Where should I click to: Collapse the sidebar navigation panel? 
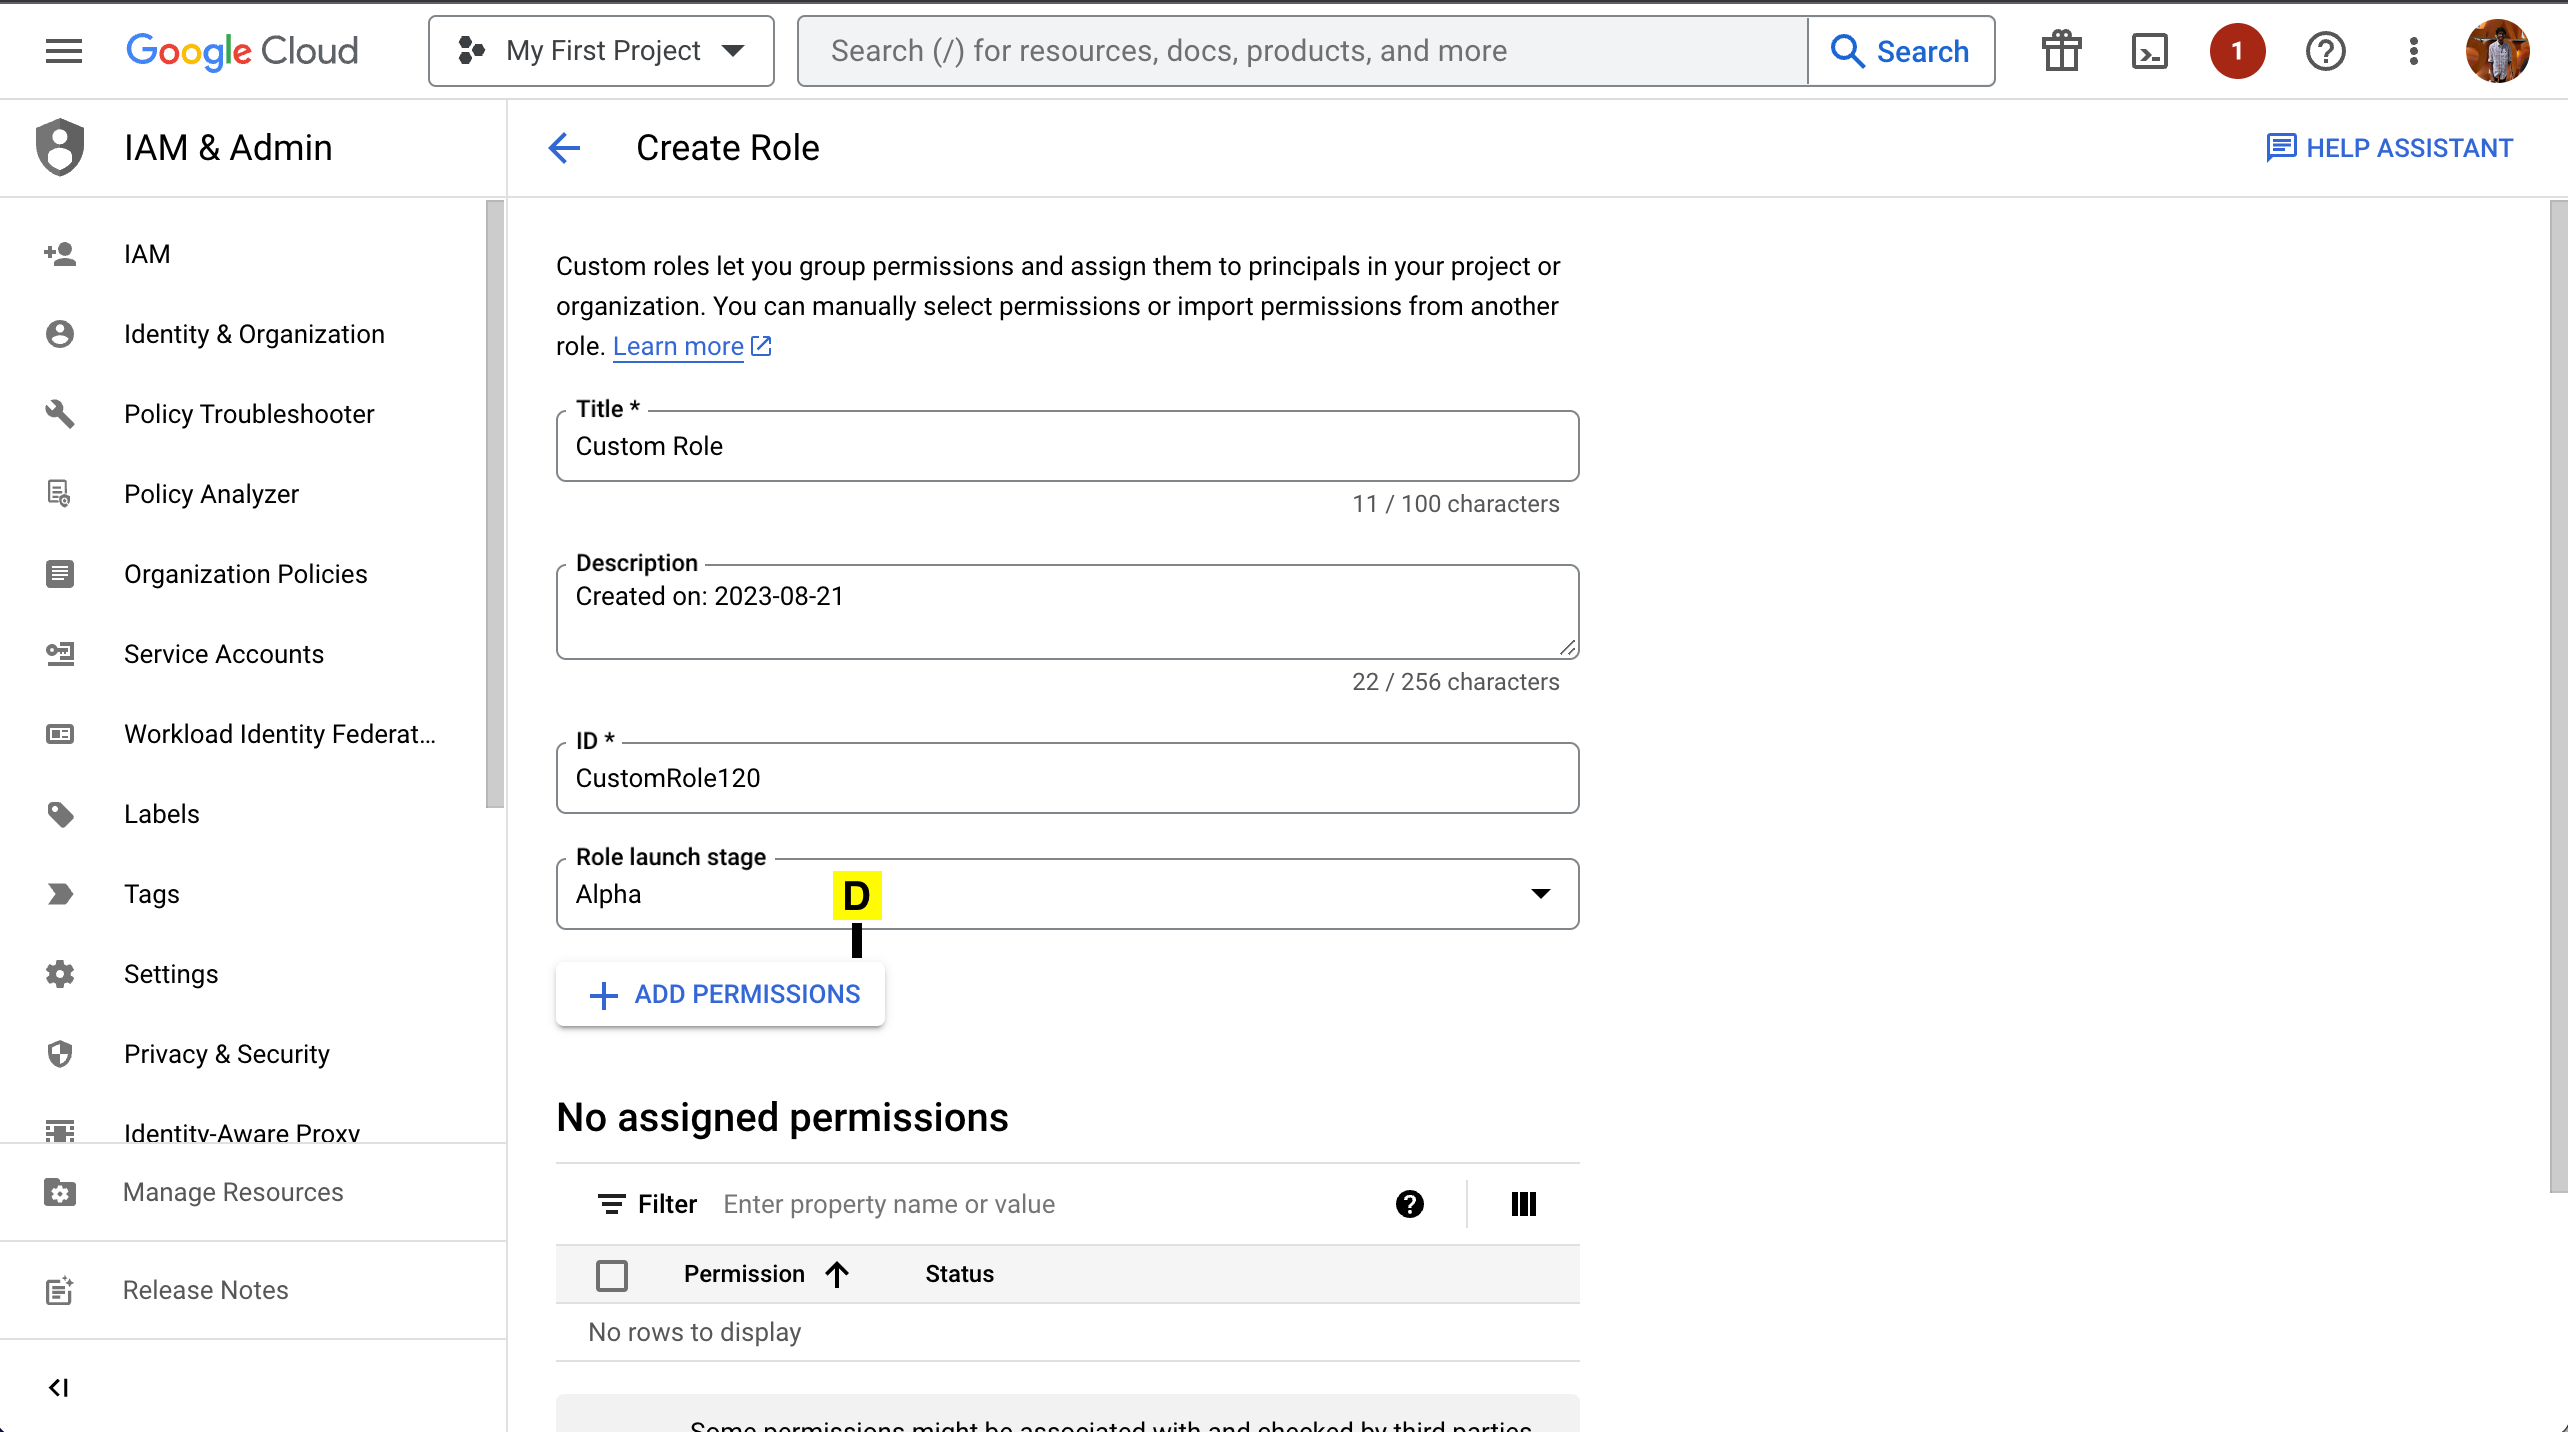tap(58, 1387)
